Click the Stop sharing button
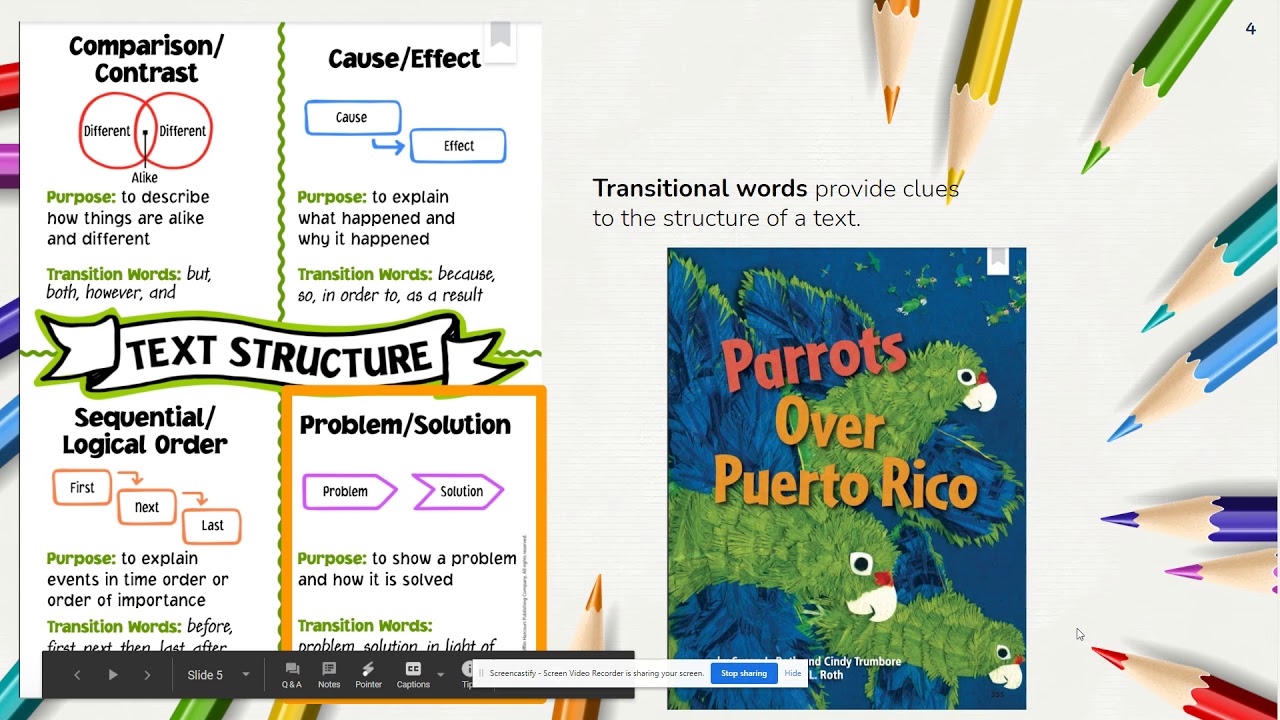 pos(744,673)
